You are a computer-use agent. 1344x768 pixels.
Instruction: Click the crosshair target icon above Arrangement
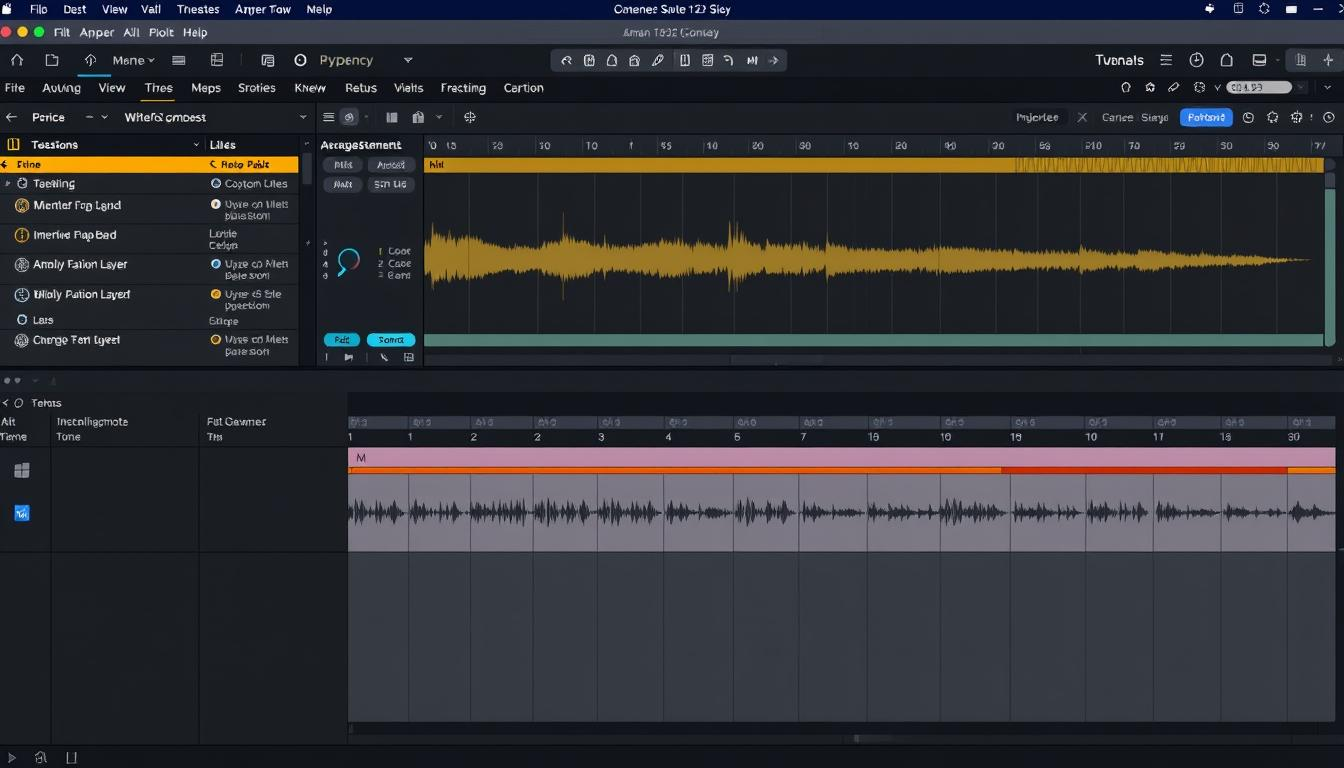469,117
